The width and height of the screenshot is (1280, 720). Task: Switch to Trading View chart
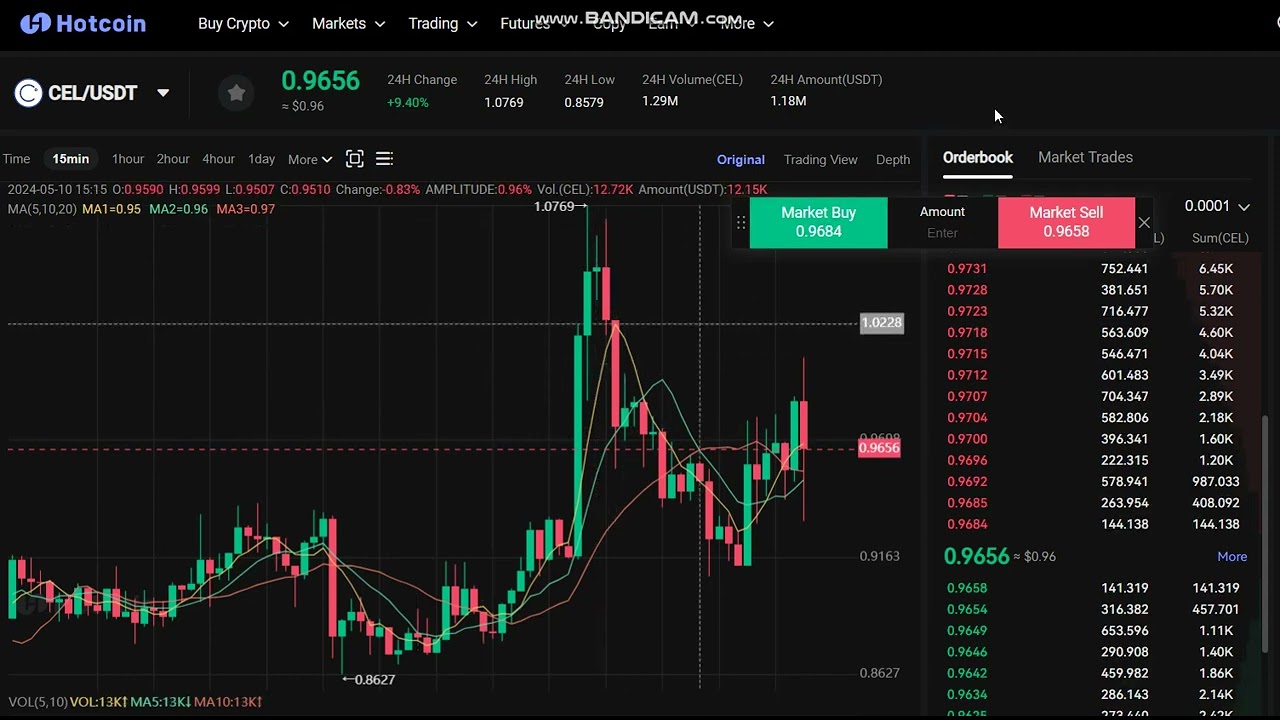click(x=820, y=159)
